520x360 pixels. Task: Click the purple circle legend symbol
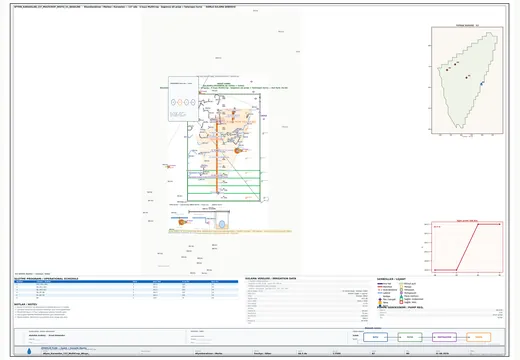pyautogui.click(x=401, y=293)
